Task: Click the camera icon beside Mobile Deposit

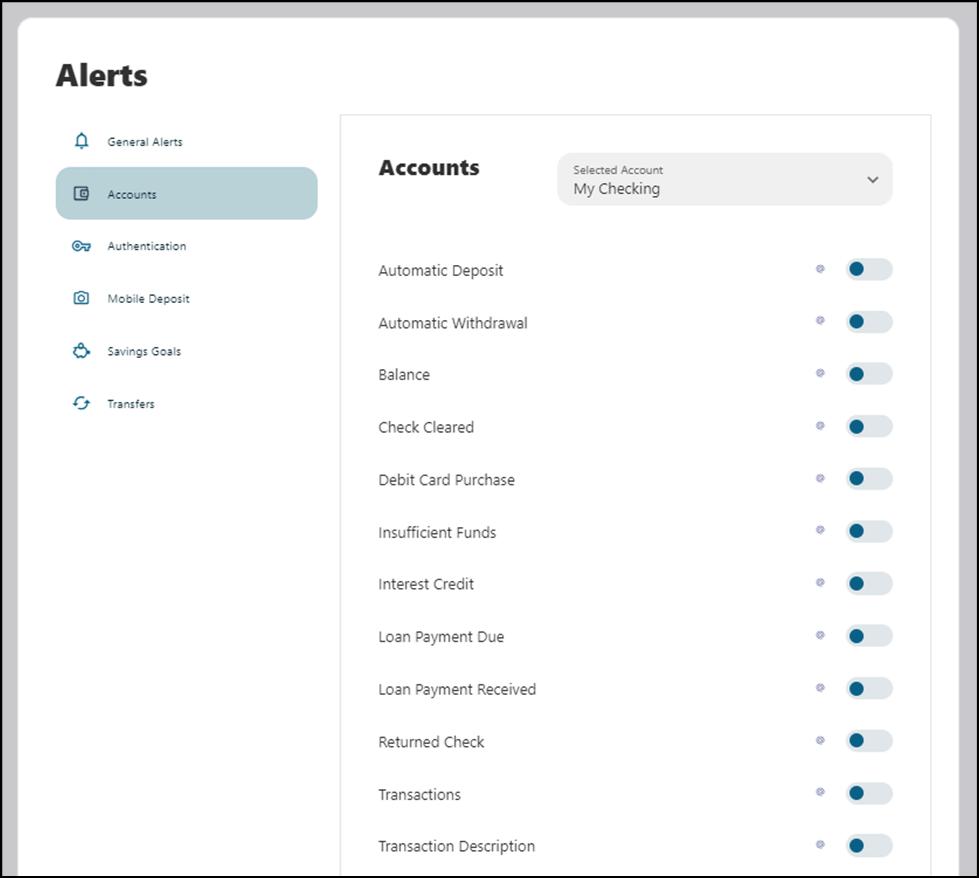Action: (81, 298)
